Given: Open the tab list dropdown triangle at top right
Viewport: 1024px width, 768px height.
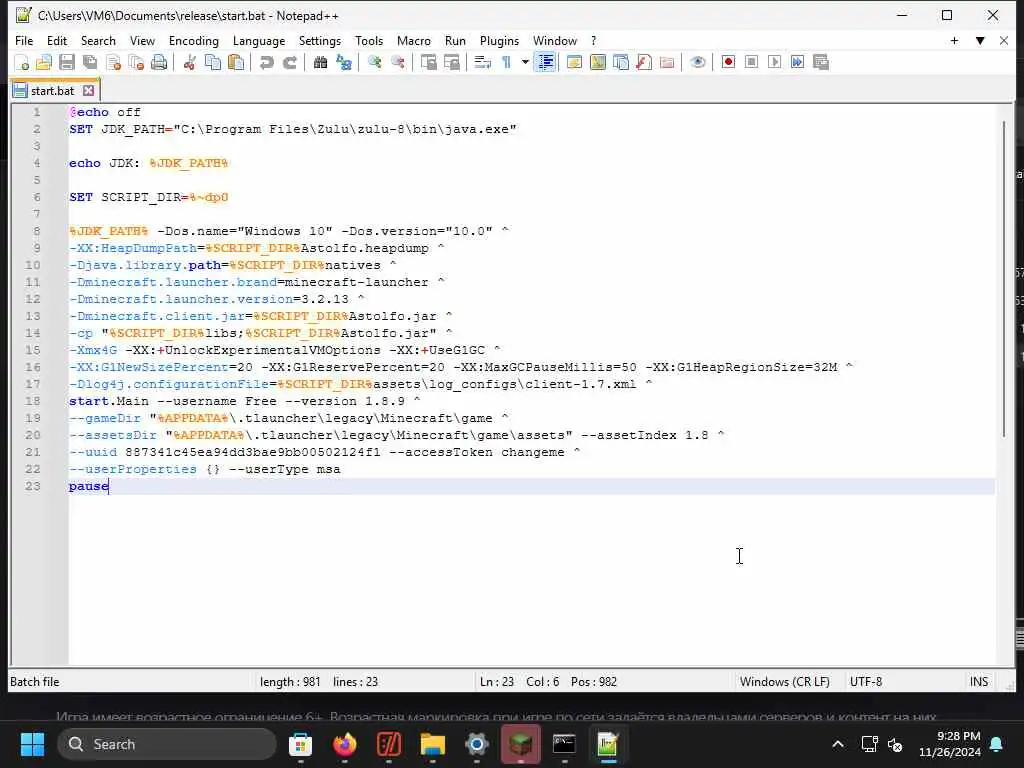Looking at the screenshot, I should [980, 41].
